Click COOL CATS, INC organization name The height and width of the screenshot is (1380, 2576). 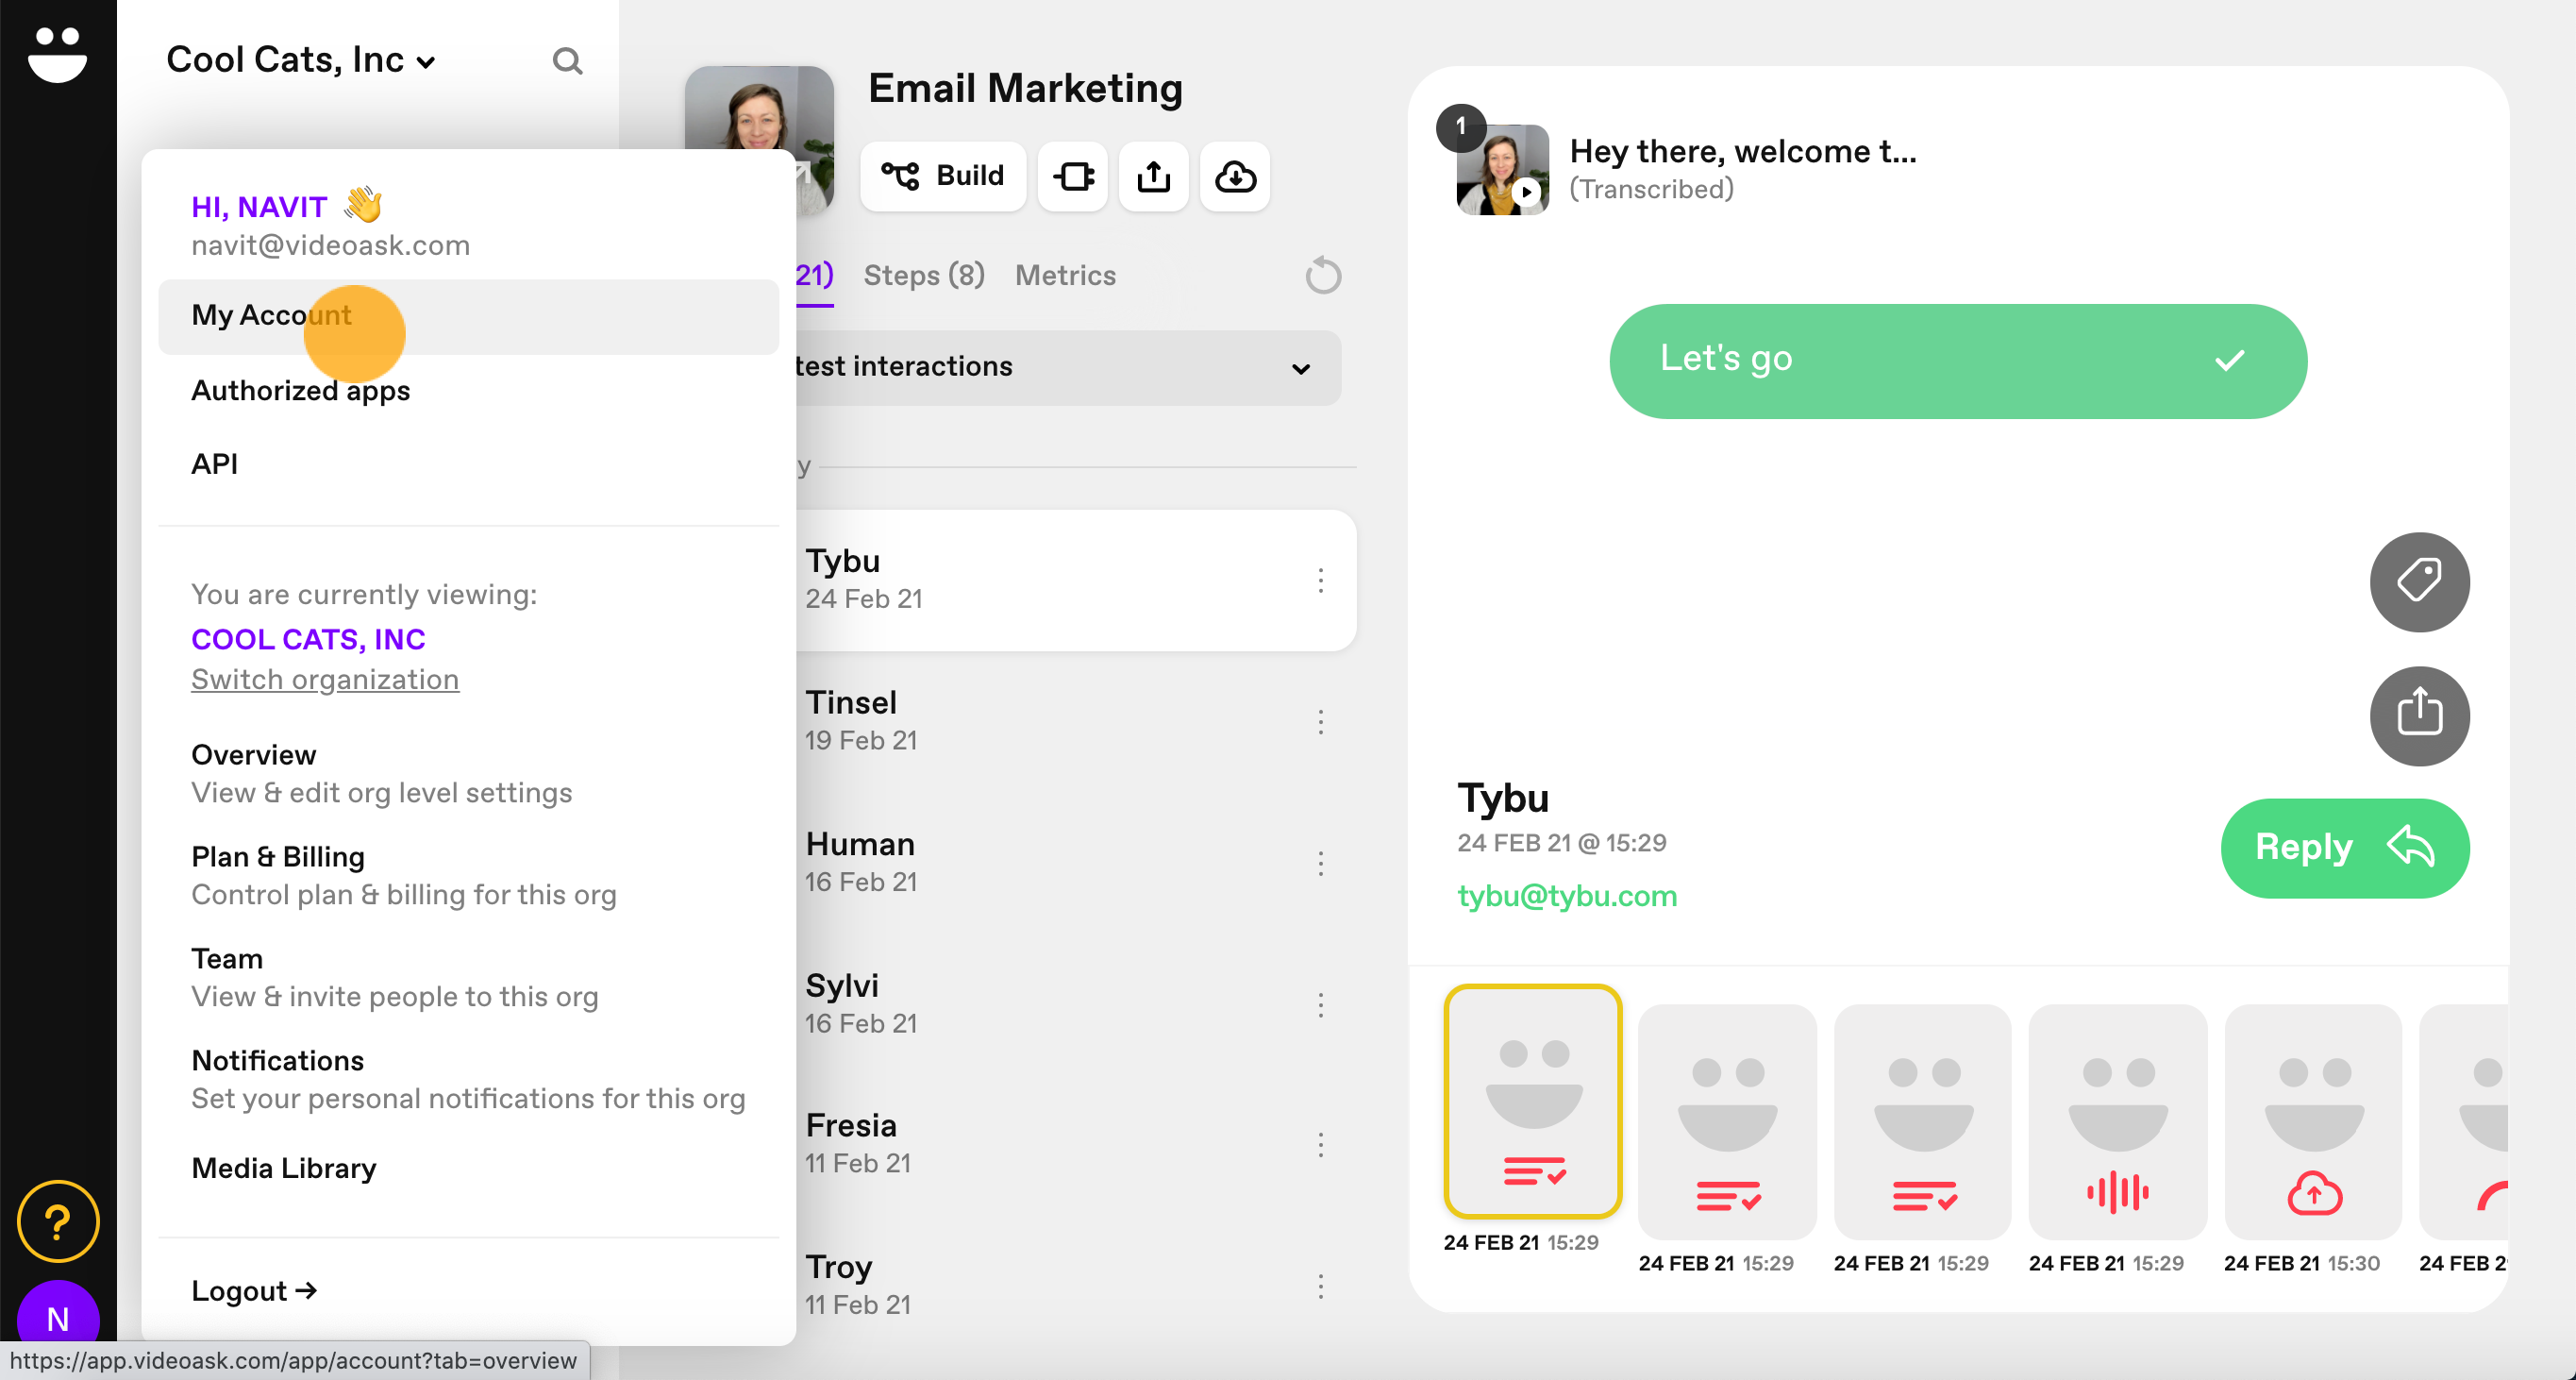[x=308, y=639]
